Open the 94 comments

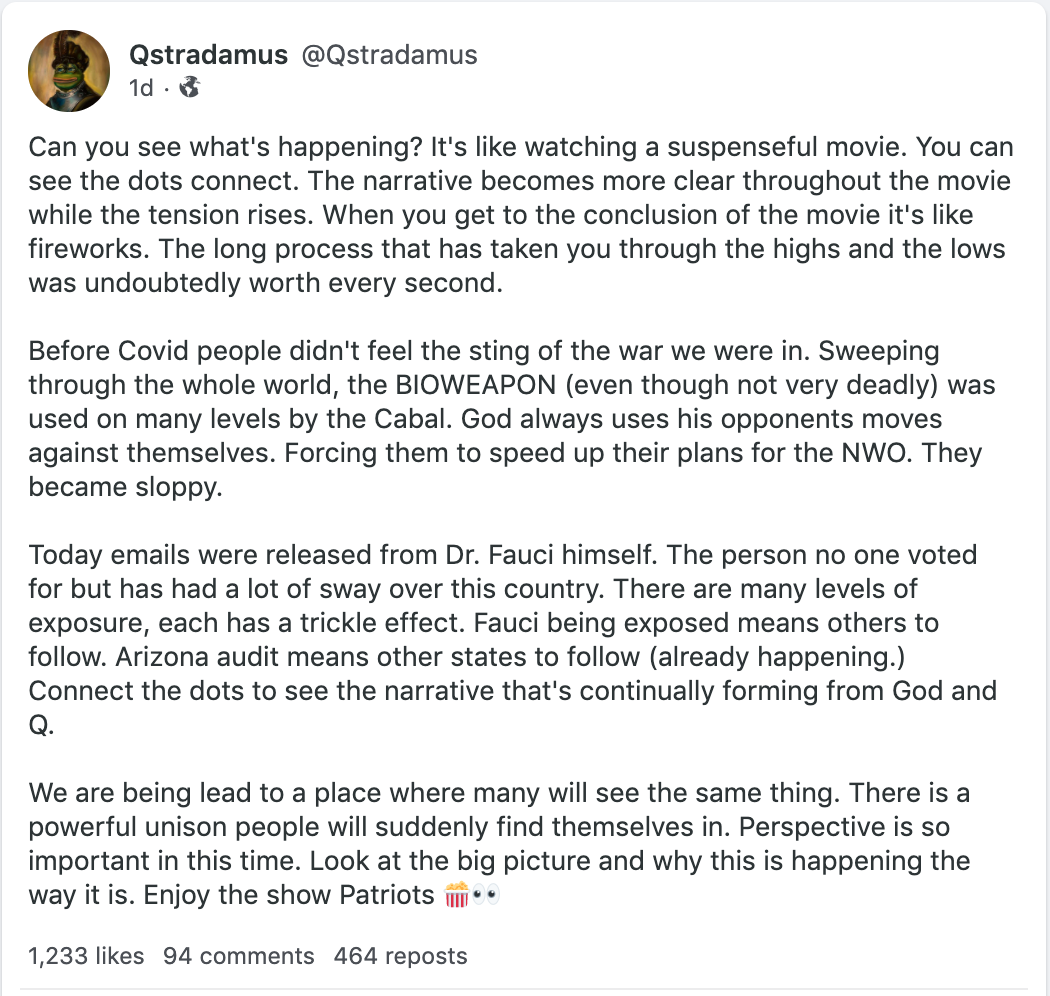pyautogui.click(x=238, y=956)
